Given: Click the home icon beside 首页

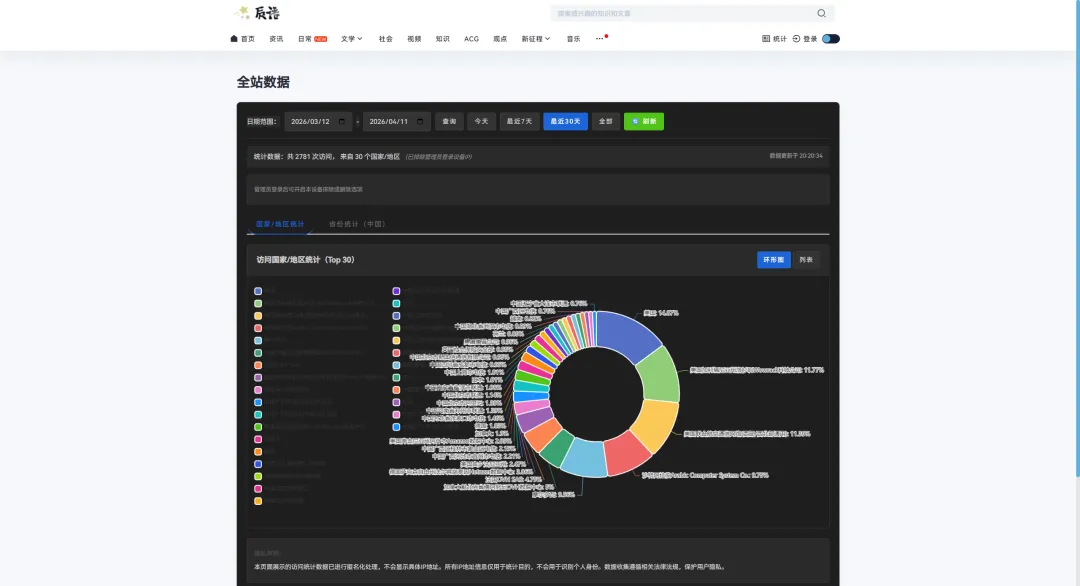Looking at the screenshot, I should (234, 39).
